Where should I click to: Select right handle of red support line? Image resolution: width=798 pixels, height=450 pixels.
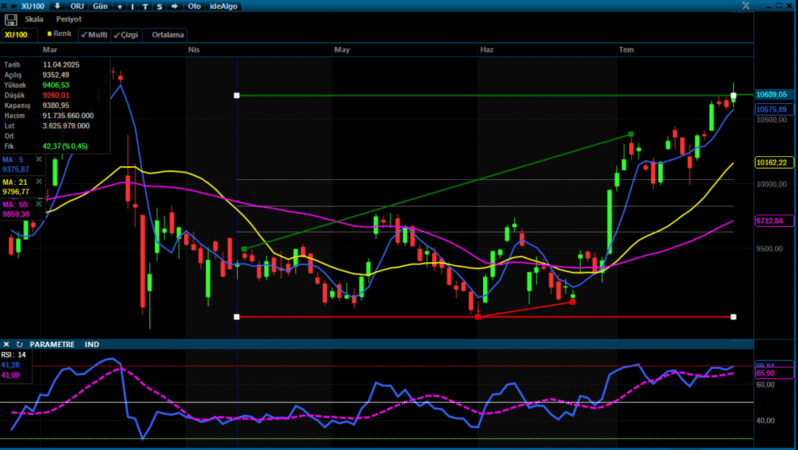tap(733, 317)
